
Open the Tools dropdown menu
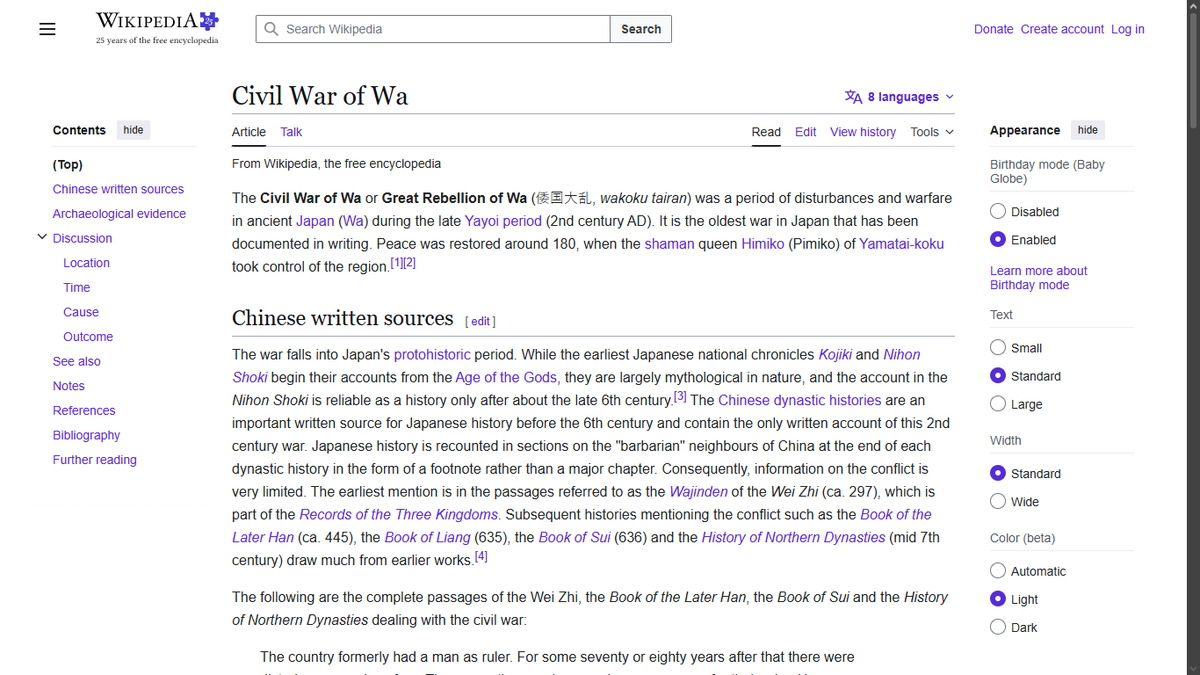932,132
